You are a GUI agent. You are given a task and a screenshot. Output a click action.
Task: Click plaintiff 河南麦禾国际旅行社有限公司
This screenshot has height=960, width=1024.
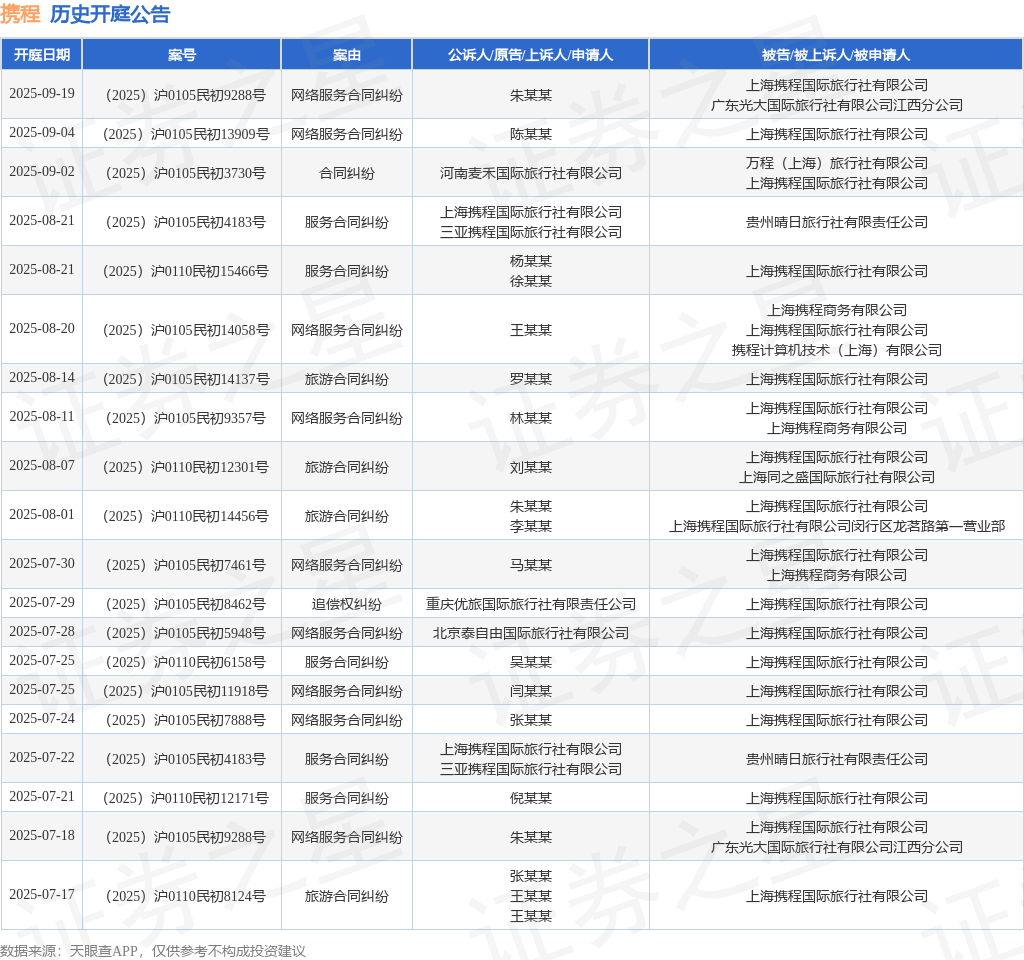(x=531, y=173)
